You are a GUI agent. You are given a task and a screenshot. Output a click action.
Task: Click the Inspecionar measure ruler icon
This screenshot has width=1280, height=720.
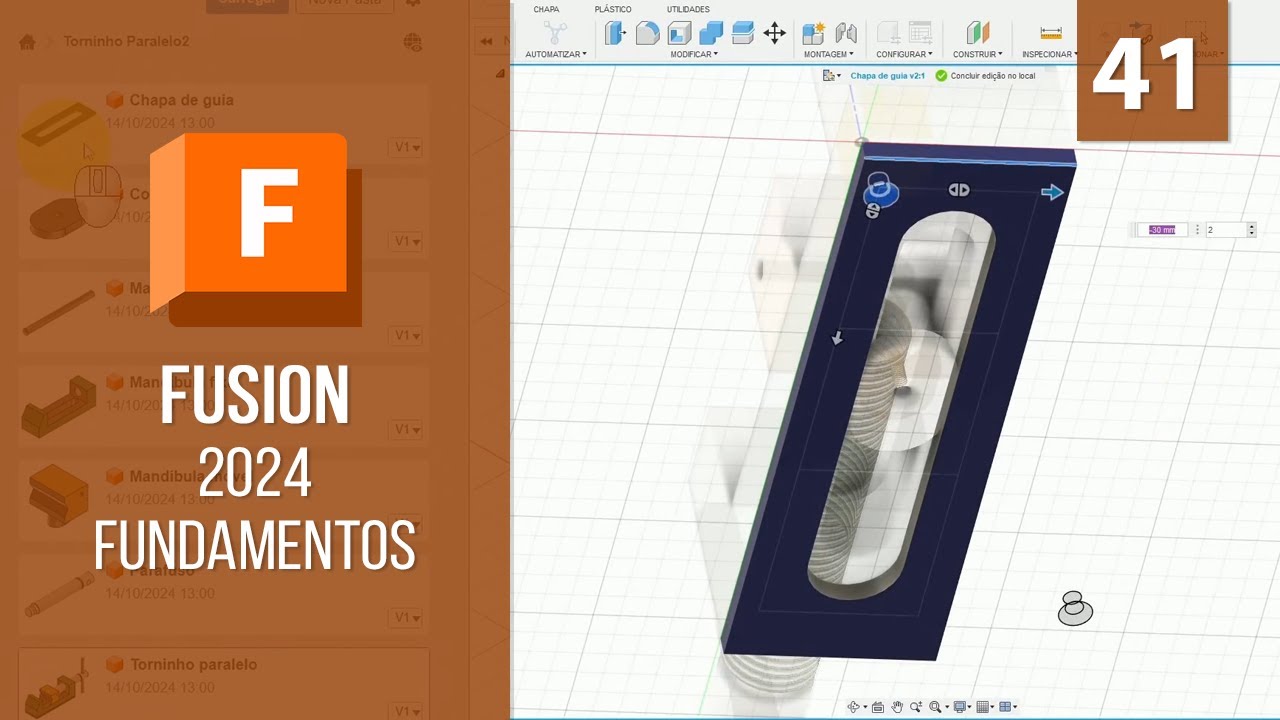1050,33
